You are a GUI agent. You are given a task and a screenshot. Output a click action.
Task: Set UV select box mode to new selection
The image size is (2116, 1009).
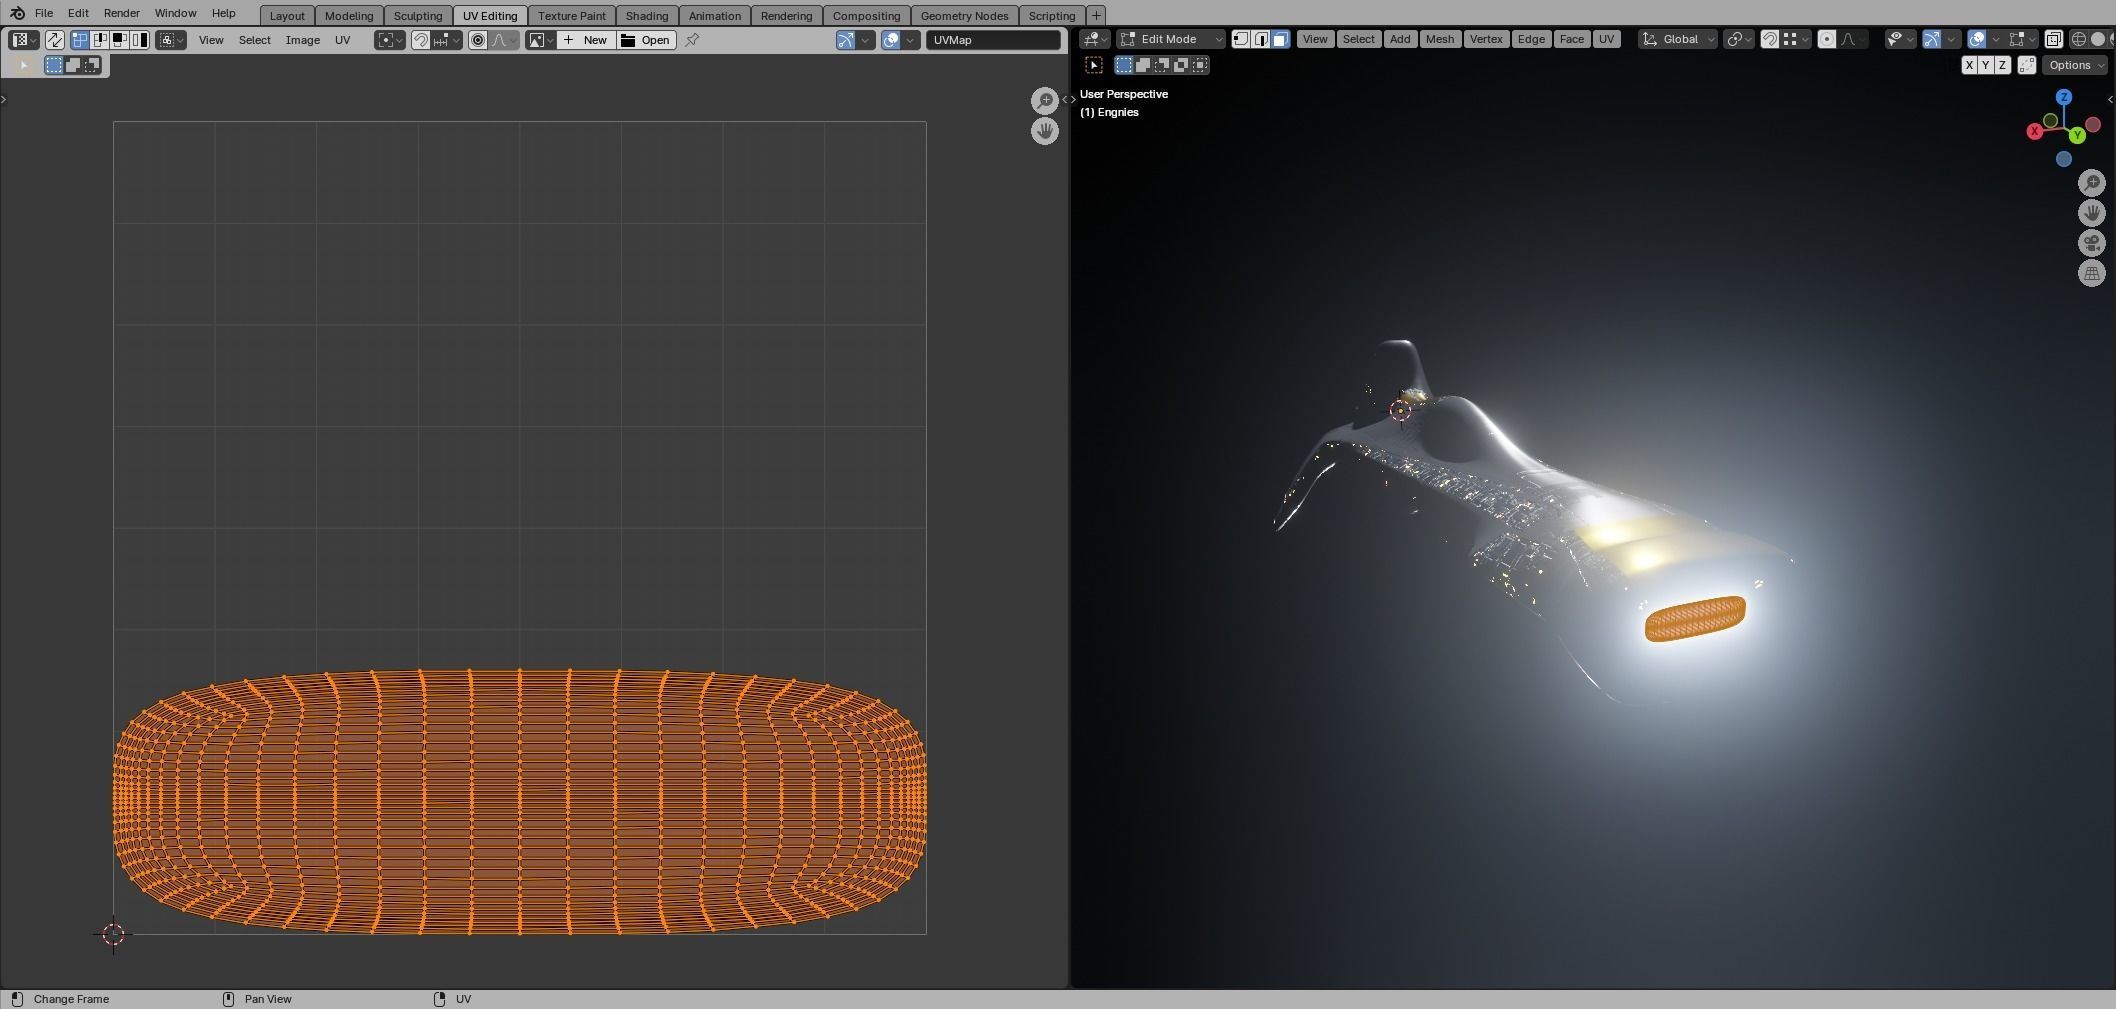54,65
